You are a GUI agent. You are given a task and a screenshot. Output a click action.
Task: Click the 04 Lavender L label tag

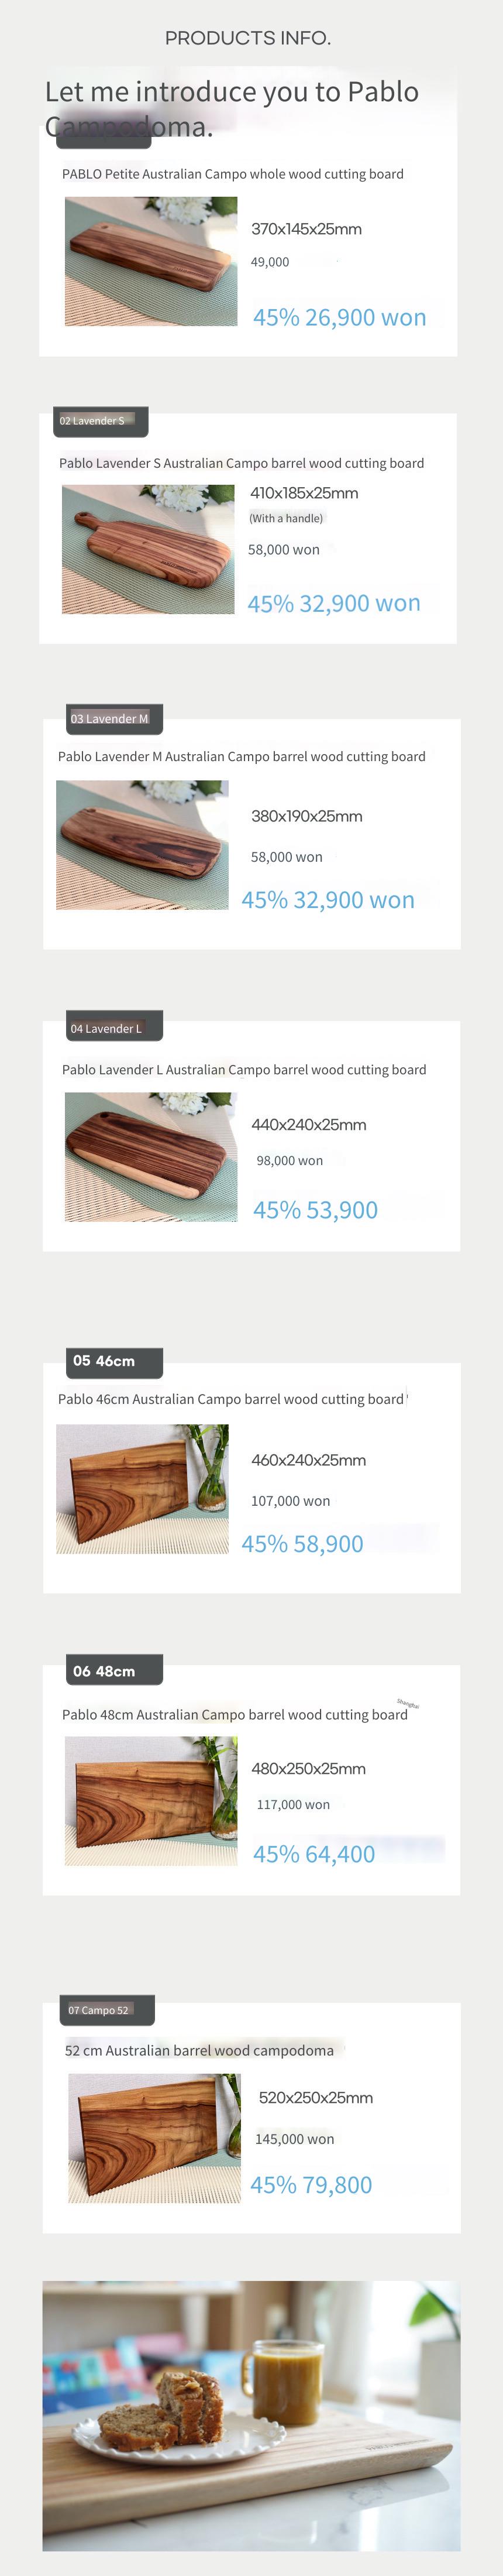[114, 1027]
